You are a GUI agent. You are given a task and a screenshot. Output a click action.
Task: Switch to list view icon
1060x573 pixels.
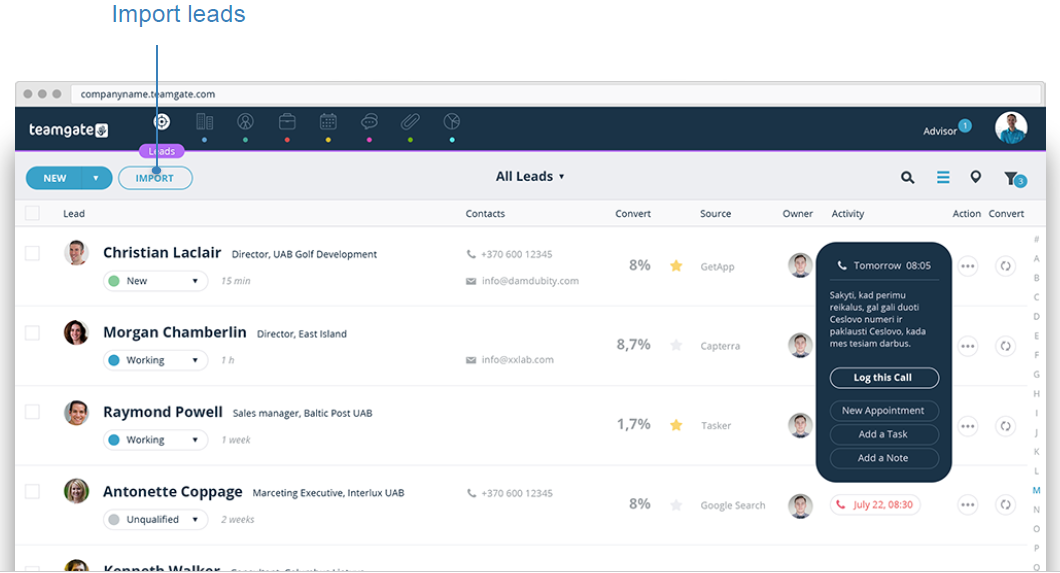(943, 177)
